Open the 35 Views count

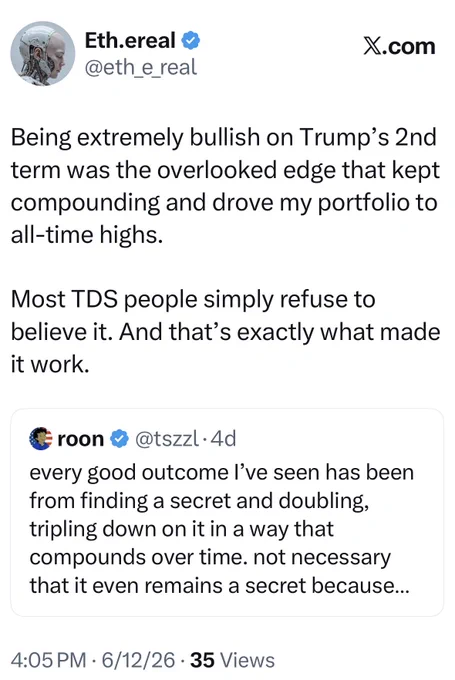(232, 660)
